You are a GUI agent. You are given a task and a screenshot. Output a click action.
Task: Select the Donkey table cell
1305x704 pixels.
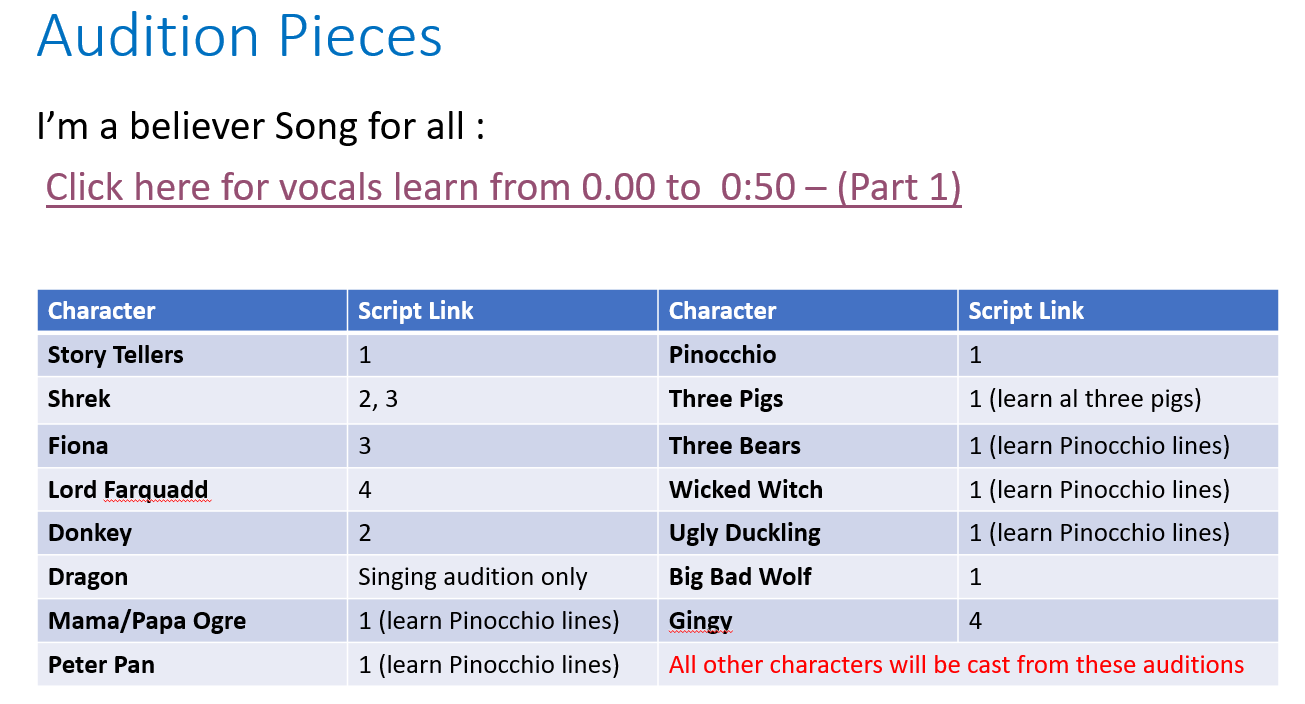(x=192, y=533)
